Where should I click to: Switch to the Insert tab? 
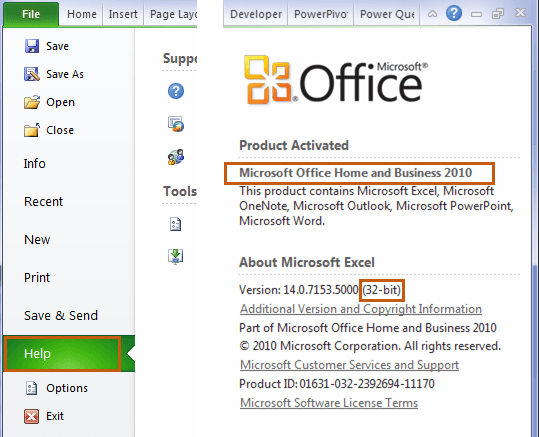point(123,14)
